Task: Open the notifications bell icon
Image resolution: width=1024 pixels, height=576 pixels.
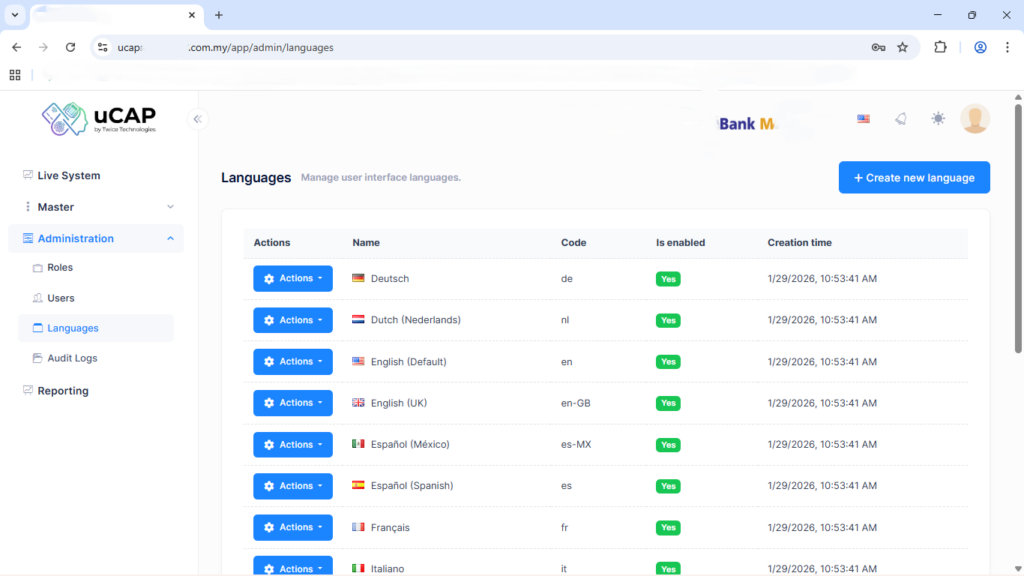Action: (x=900, y=119)
